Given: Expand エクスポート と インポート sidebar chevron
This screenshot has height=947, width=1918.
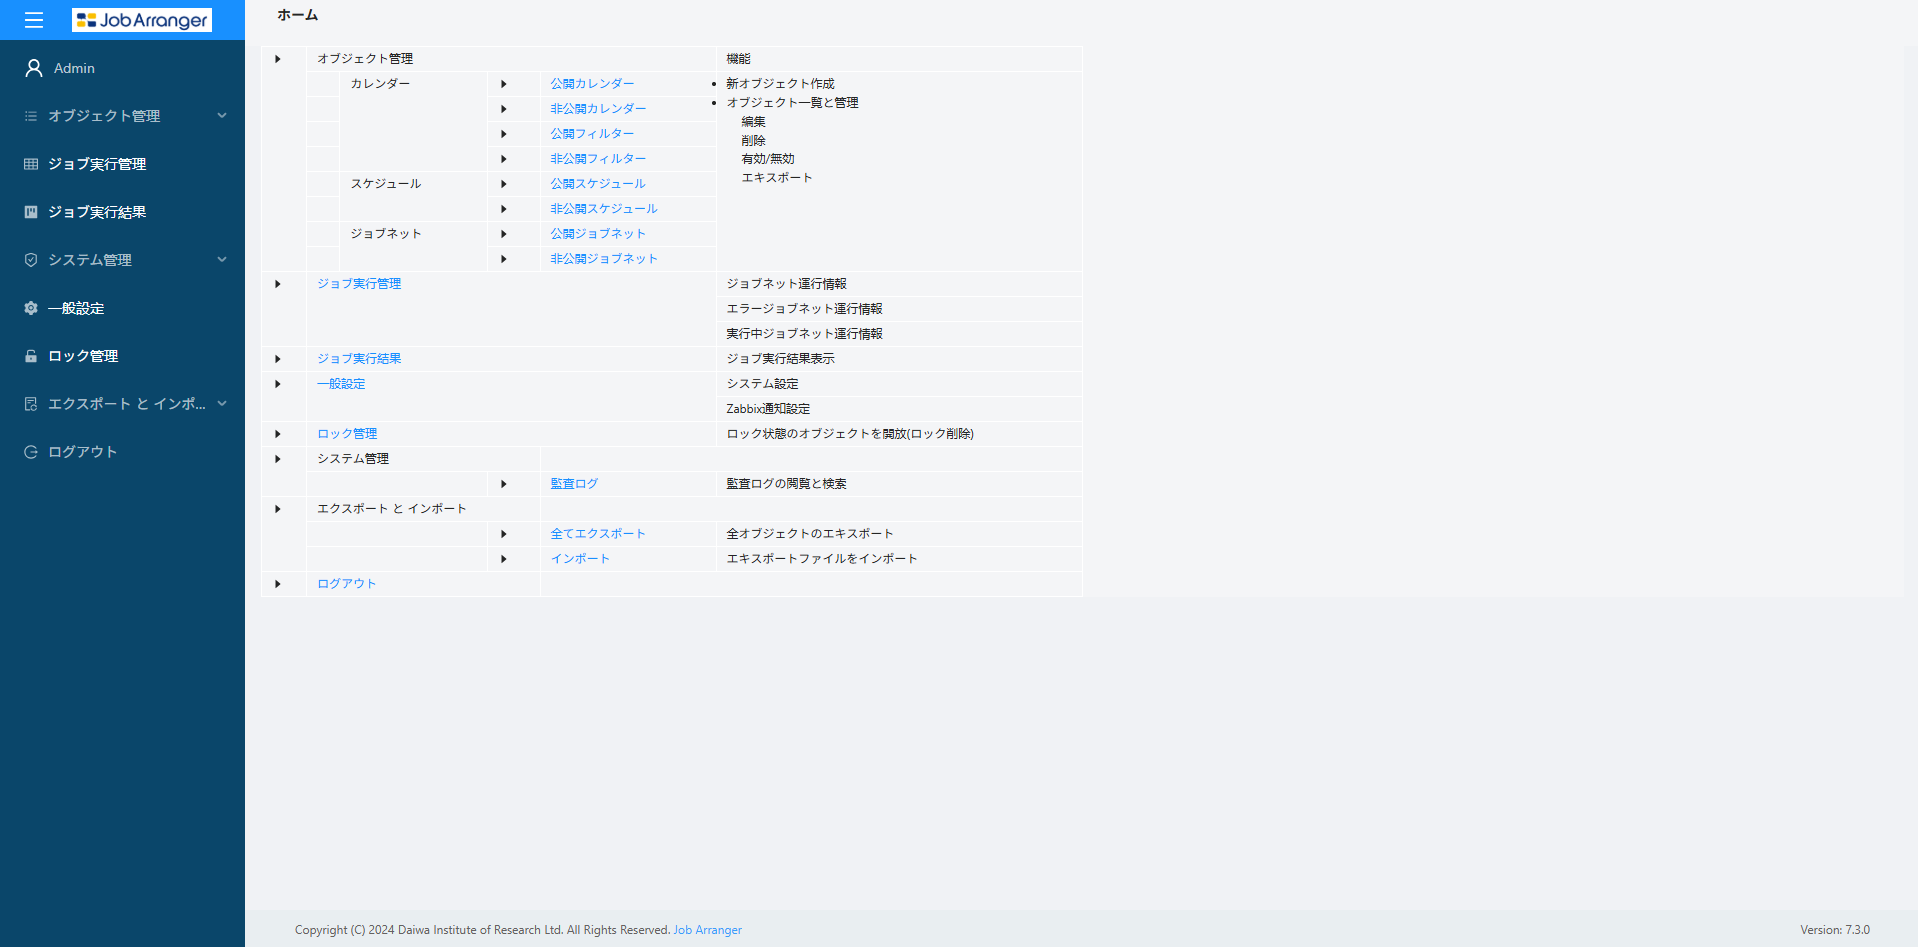Looking at the screenshot, I should (x=222, y=404).
